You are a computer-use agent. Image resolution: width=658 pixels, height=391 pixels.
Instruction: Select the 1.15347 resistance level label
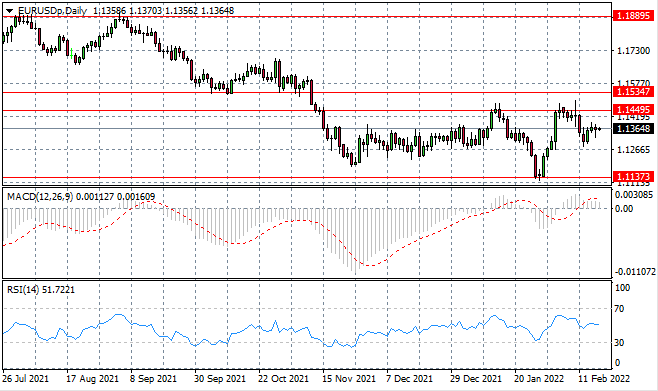coord(634,91)
